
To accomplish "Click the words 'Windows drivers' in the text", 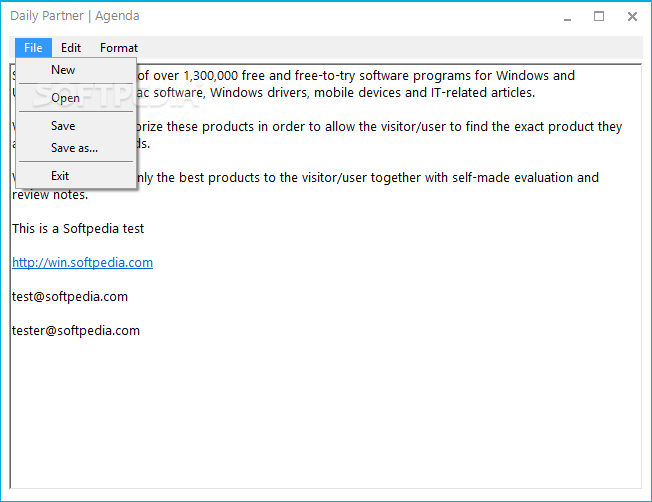I will [259, 92].
